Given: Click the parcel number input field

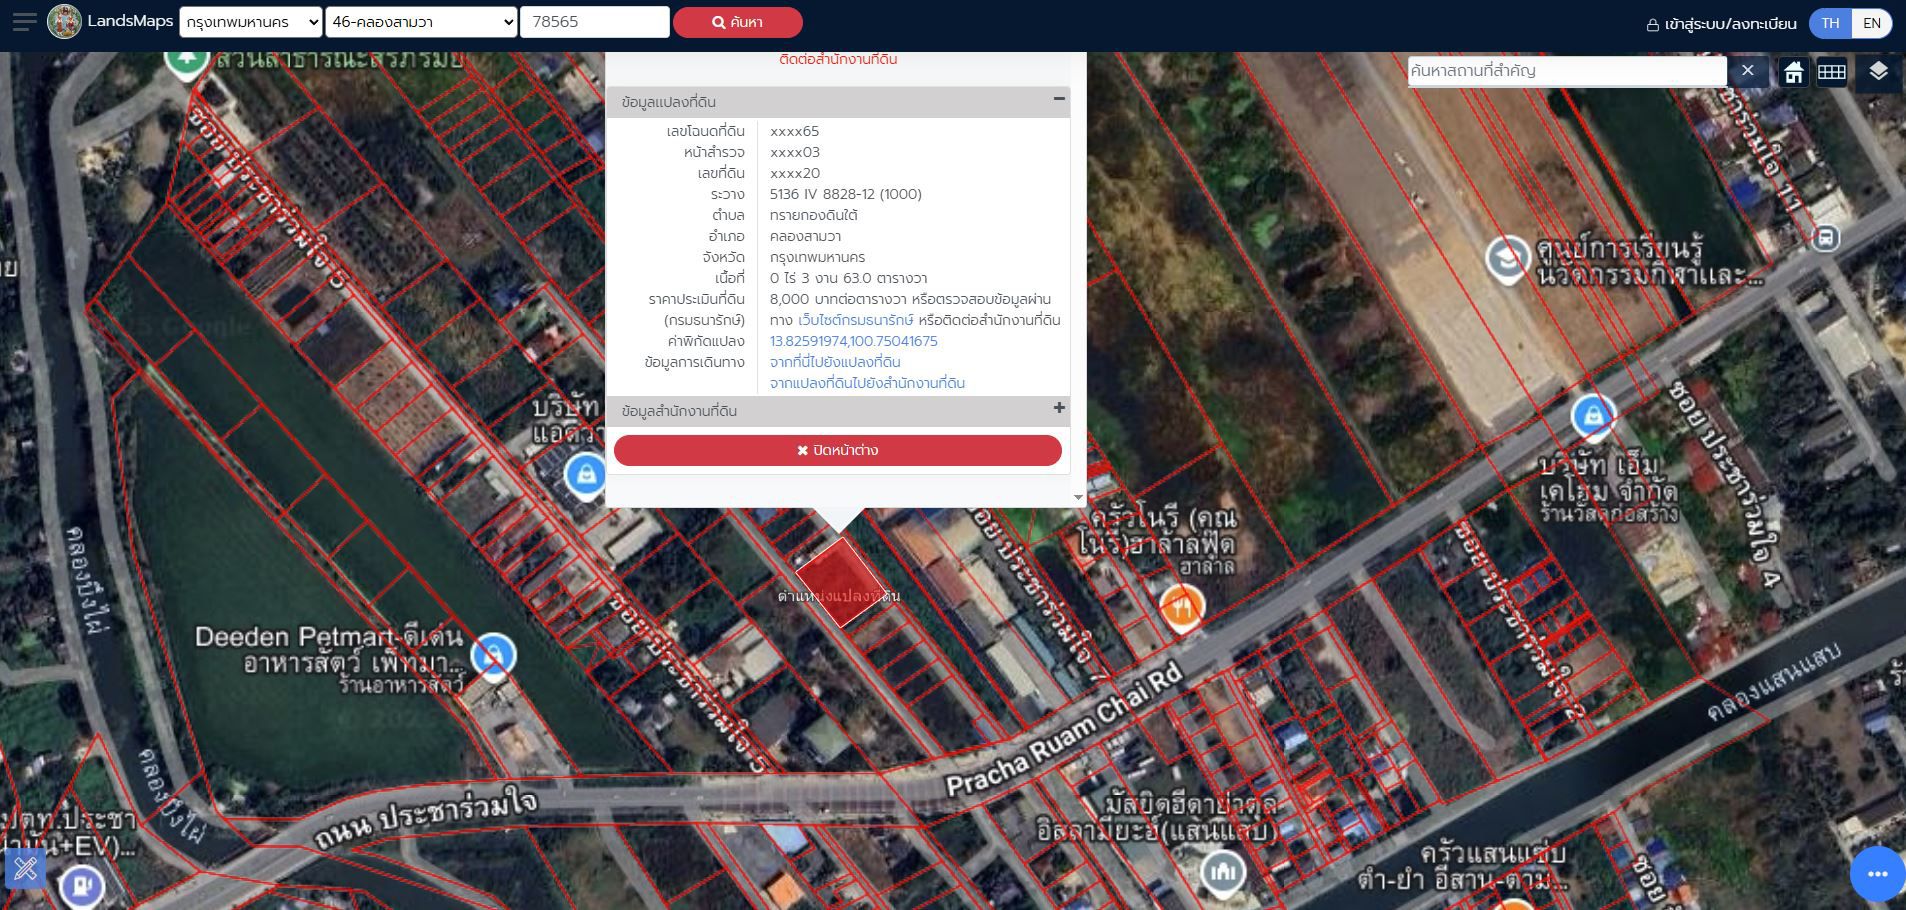Looking at the screenshot, I should pyautogui.click(x=594, y=22).
